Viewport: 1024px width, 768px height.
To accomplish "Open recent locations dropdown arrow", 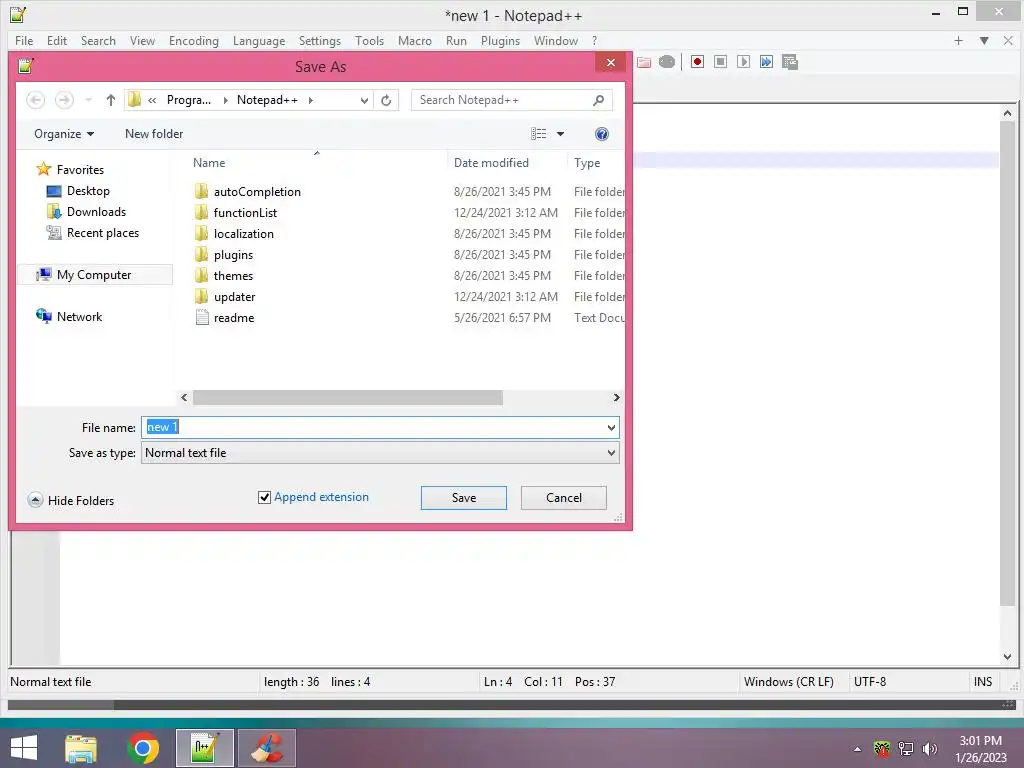I will [x=88, y=100].
